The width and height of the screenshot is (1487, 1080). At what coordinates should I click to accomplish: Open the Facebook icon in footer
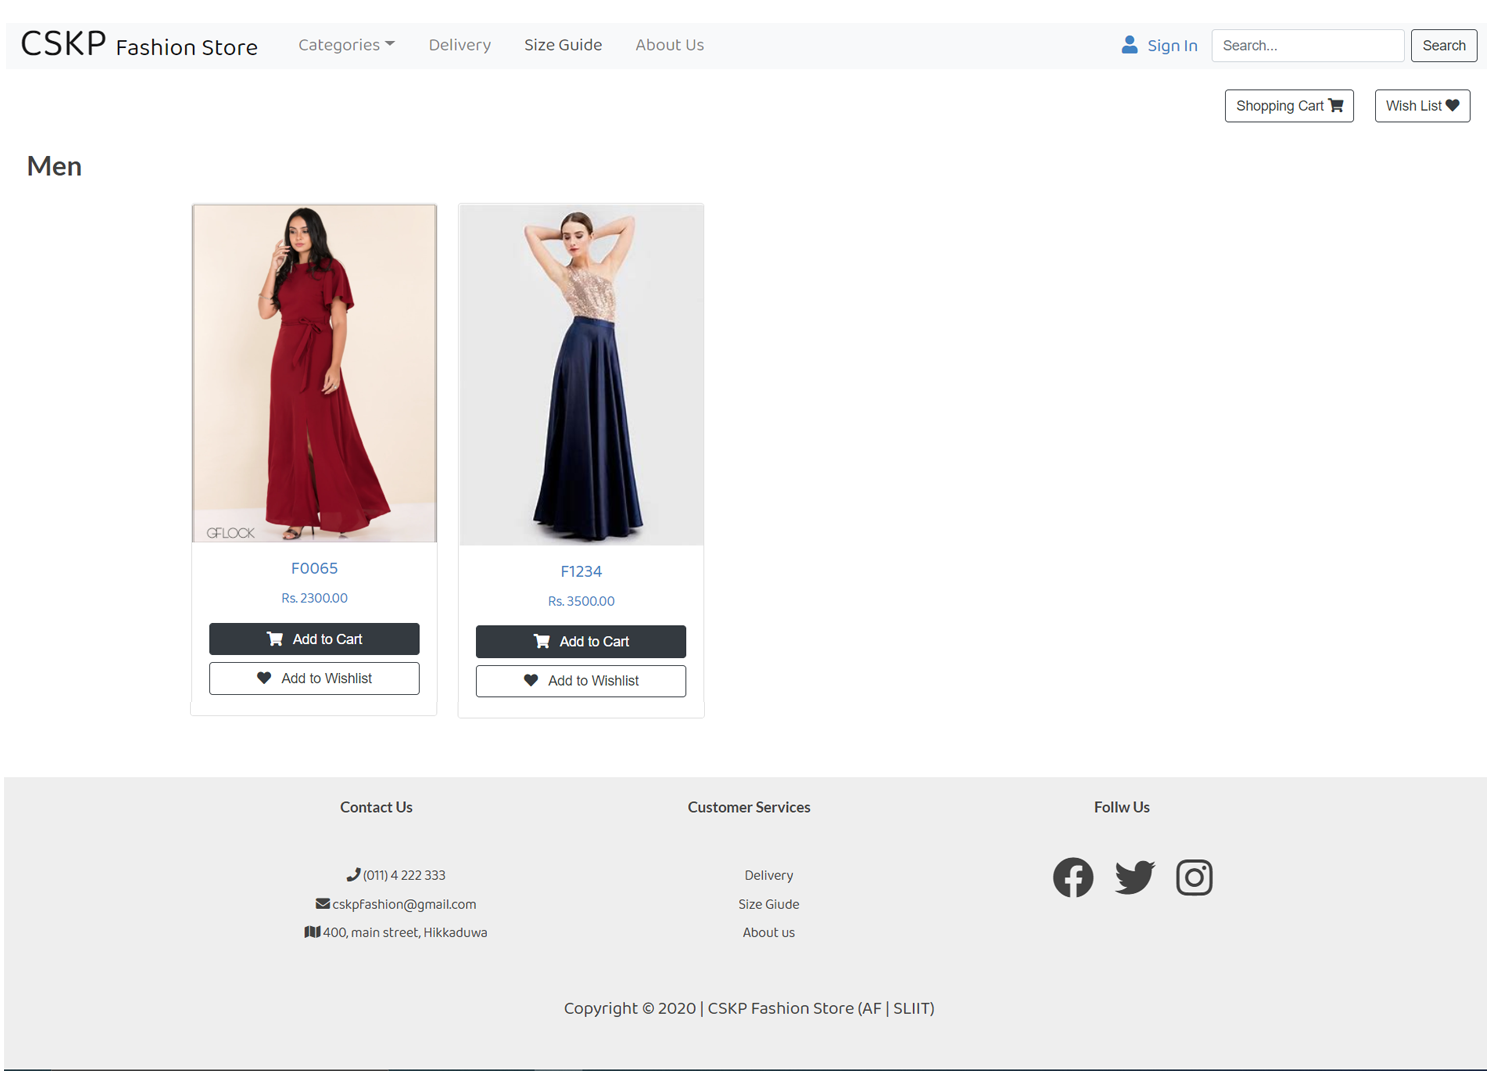(x=1072, y=877)
